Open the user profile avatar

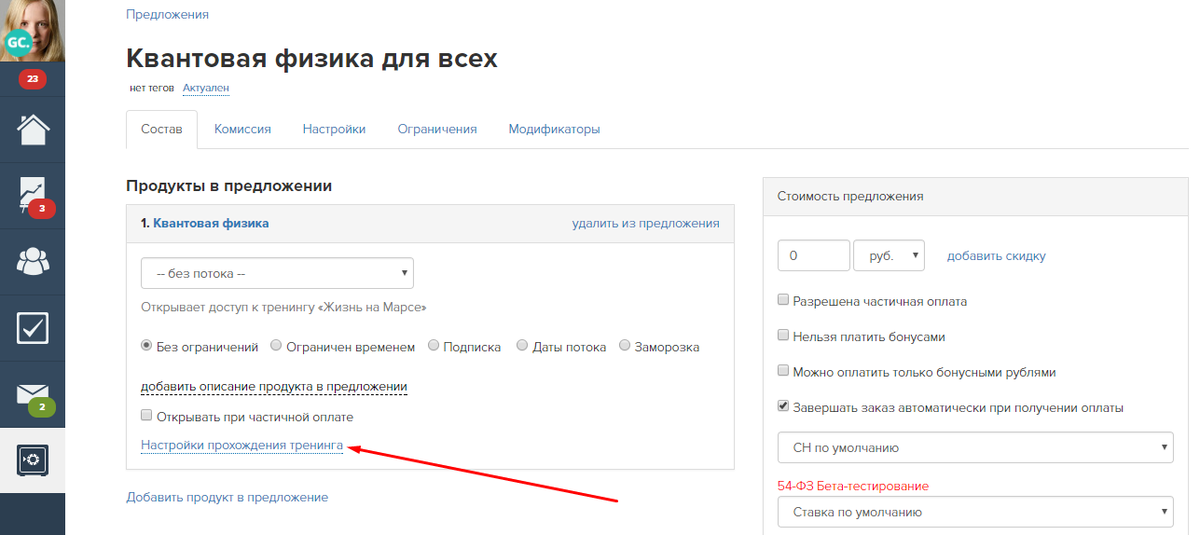32,30
